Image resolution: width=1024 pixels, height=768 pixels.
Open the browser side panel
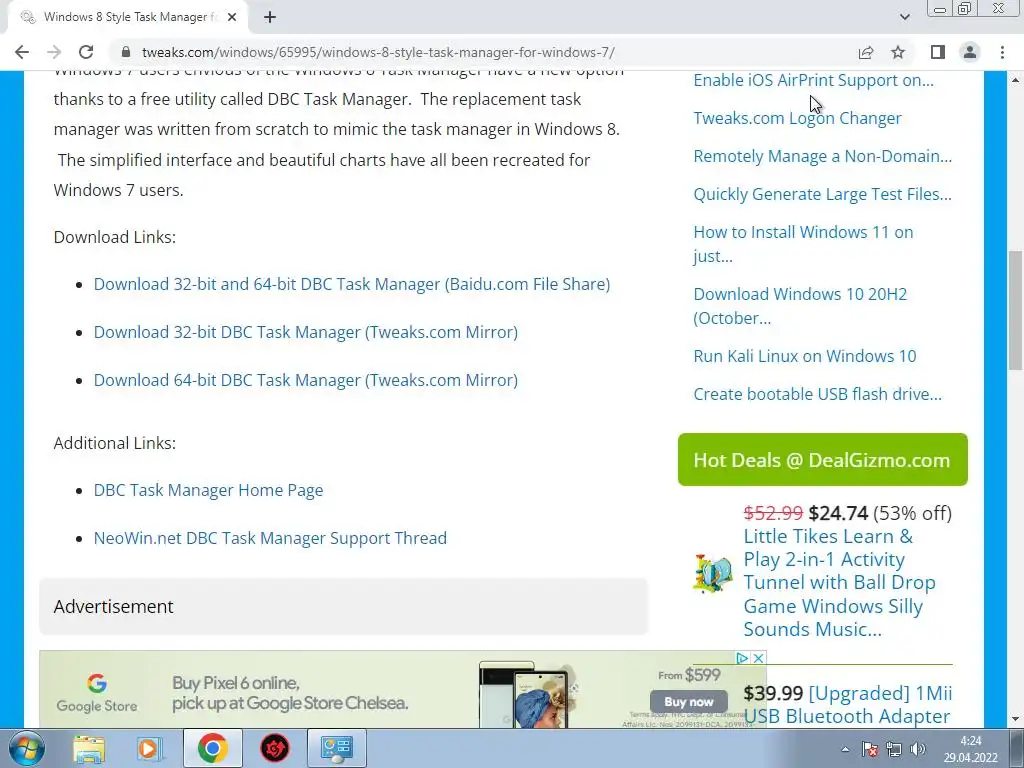click(938, 52)
